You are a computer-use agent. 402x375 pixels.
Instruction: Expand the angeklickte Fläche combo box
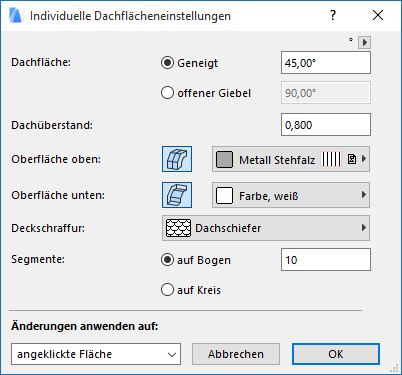click(96, 354)
